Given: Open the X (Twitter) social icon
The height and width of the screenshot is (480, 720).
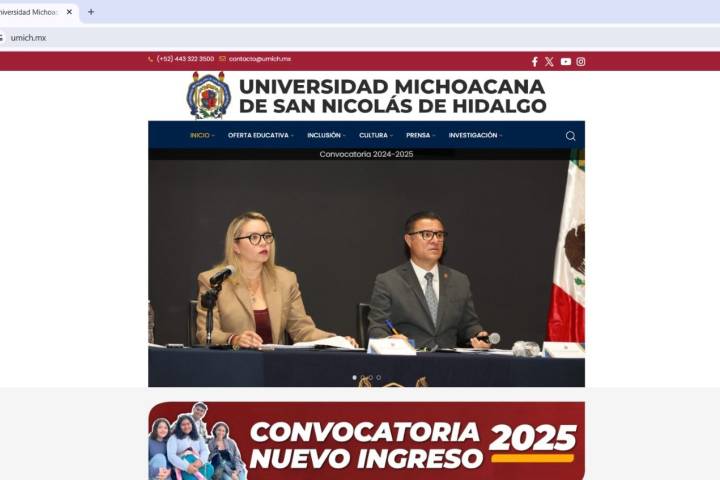Looking at the screenshot, I should click(x=549, y=61).
